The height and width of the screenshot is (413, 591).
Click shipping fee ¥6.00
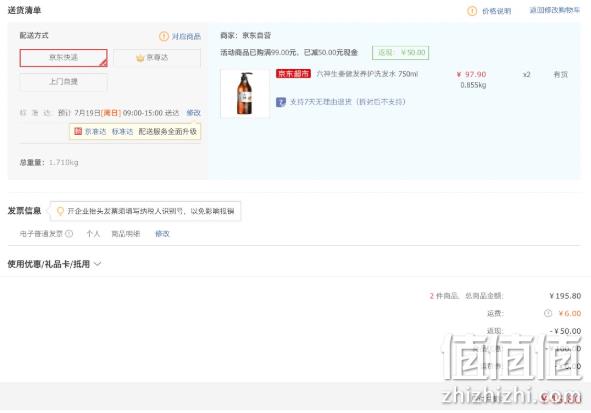[570, 313]
